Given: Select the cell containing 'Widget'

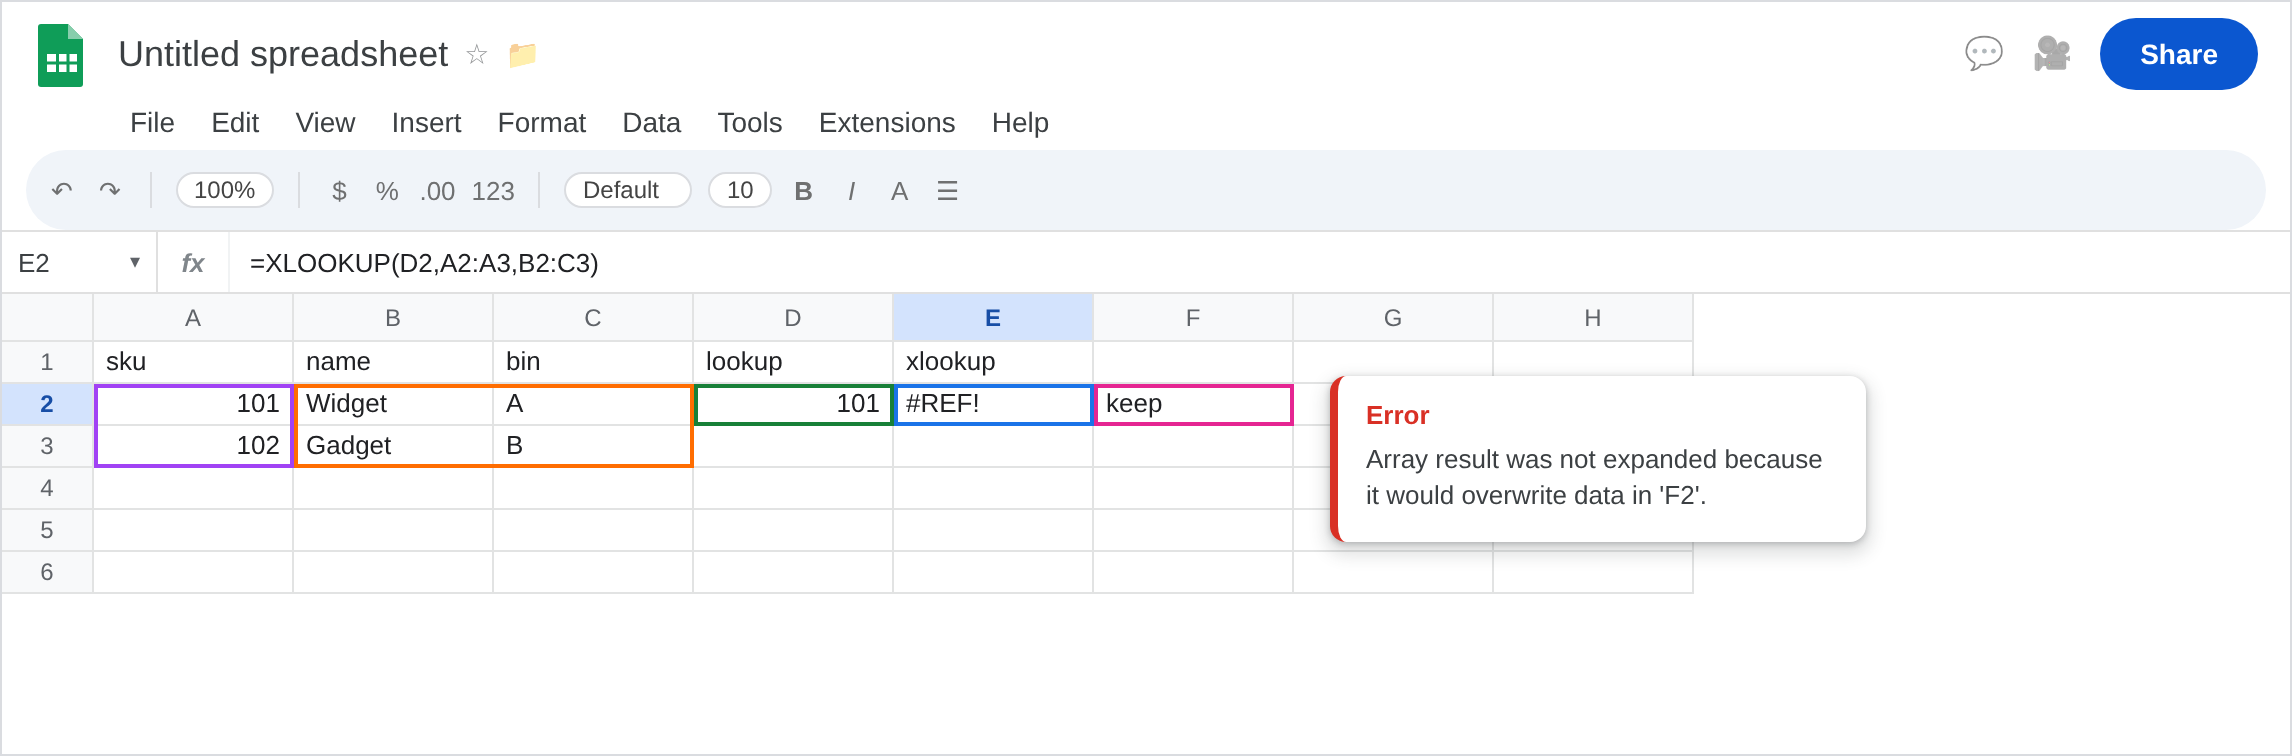Looking at the screenshot, I should click(393, 404).
